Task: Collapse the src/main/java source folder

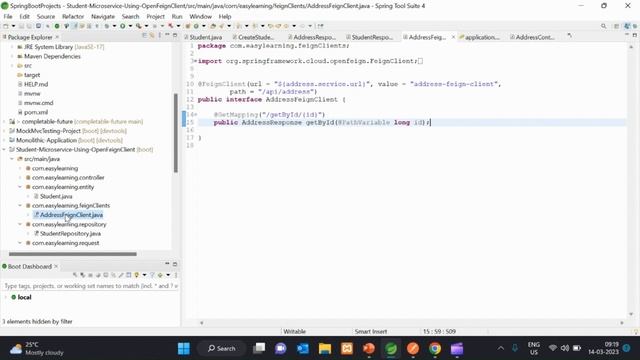Action: 12,159
